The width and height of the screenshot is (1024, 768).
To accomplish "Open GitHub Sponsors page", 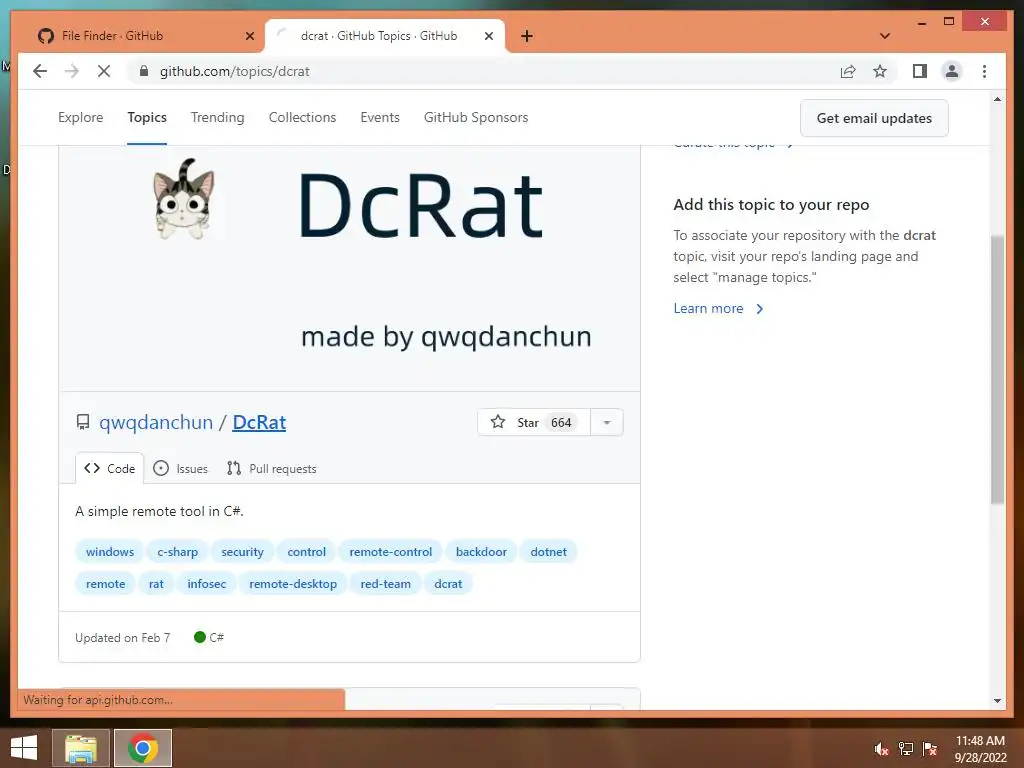I will pyautogui.click(x=476, y=118).
